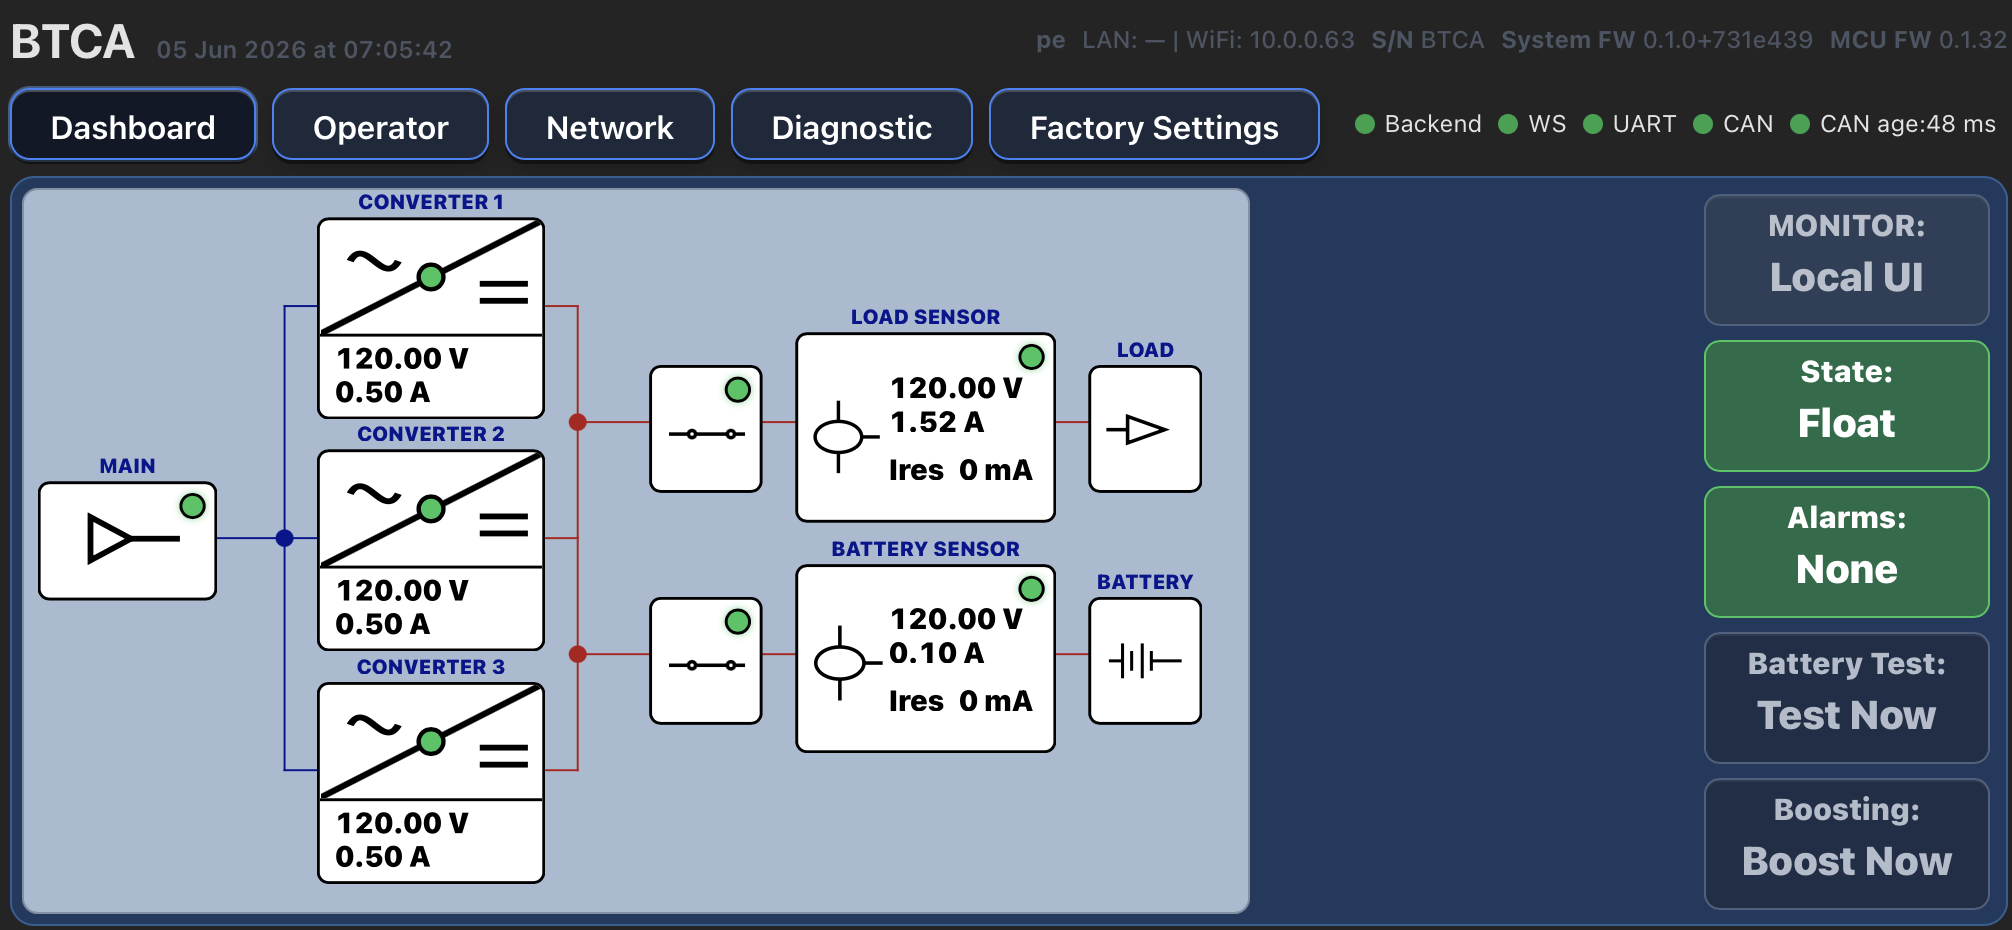
Task: Click the load contactor switch icon
Action: coord(706,434)
